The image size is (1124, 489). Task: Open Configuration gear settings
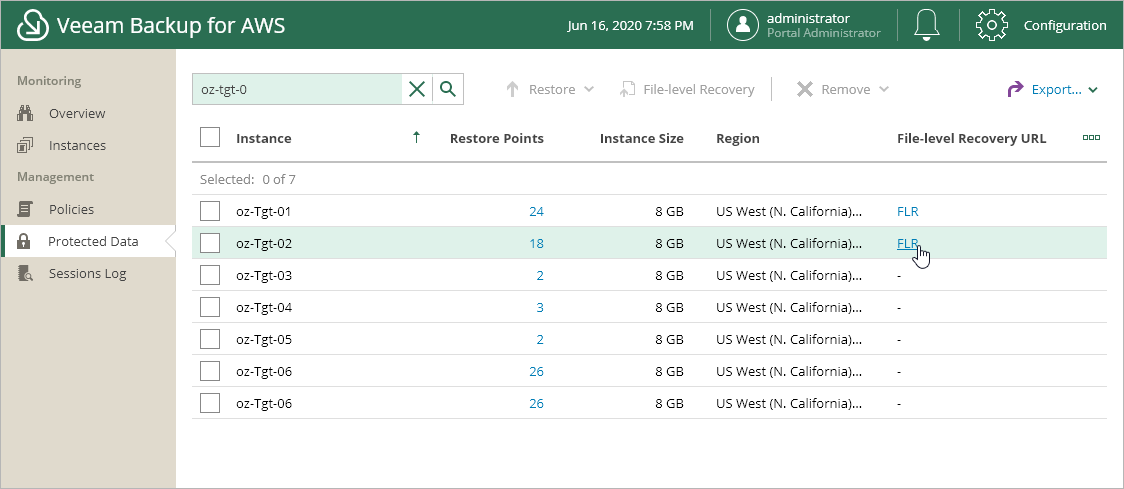point(991,25)
